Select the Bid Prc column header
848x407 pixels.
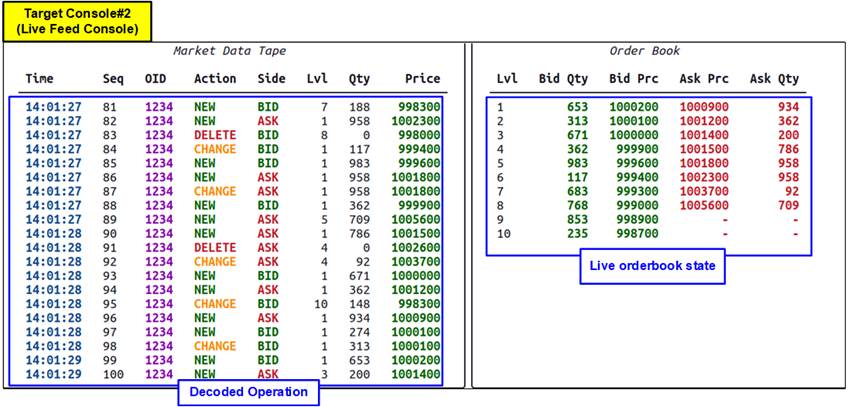click(633, 78)
